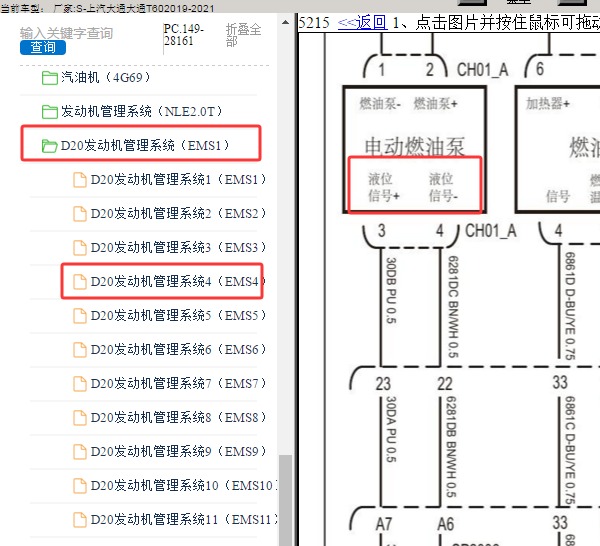
Task: Click file icon of EMS2 document row
Action: (80, 214)
